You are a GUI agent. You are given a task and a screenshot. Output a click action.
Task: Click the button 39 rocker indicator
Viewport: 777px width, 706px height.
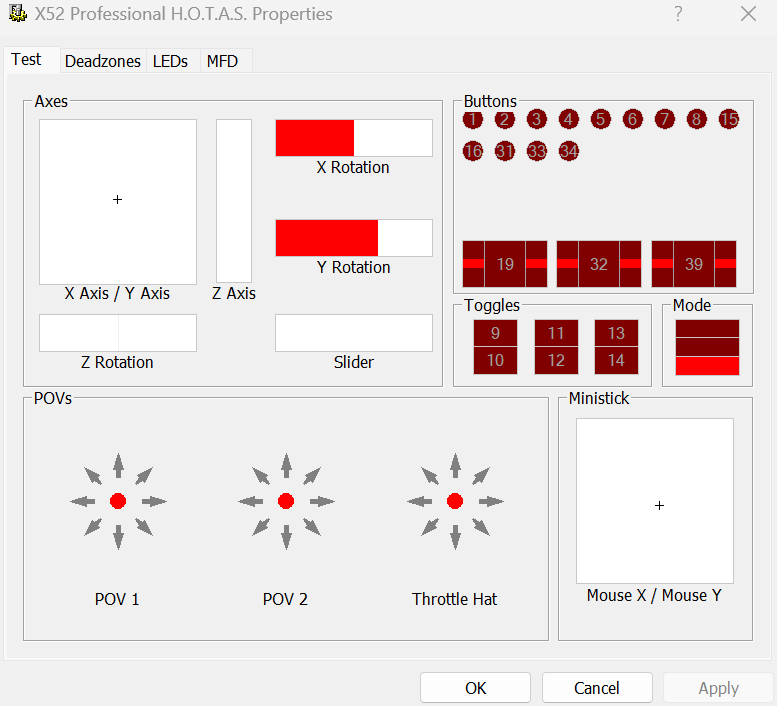pyautogui.click(x=694, y=264)
